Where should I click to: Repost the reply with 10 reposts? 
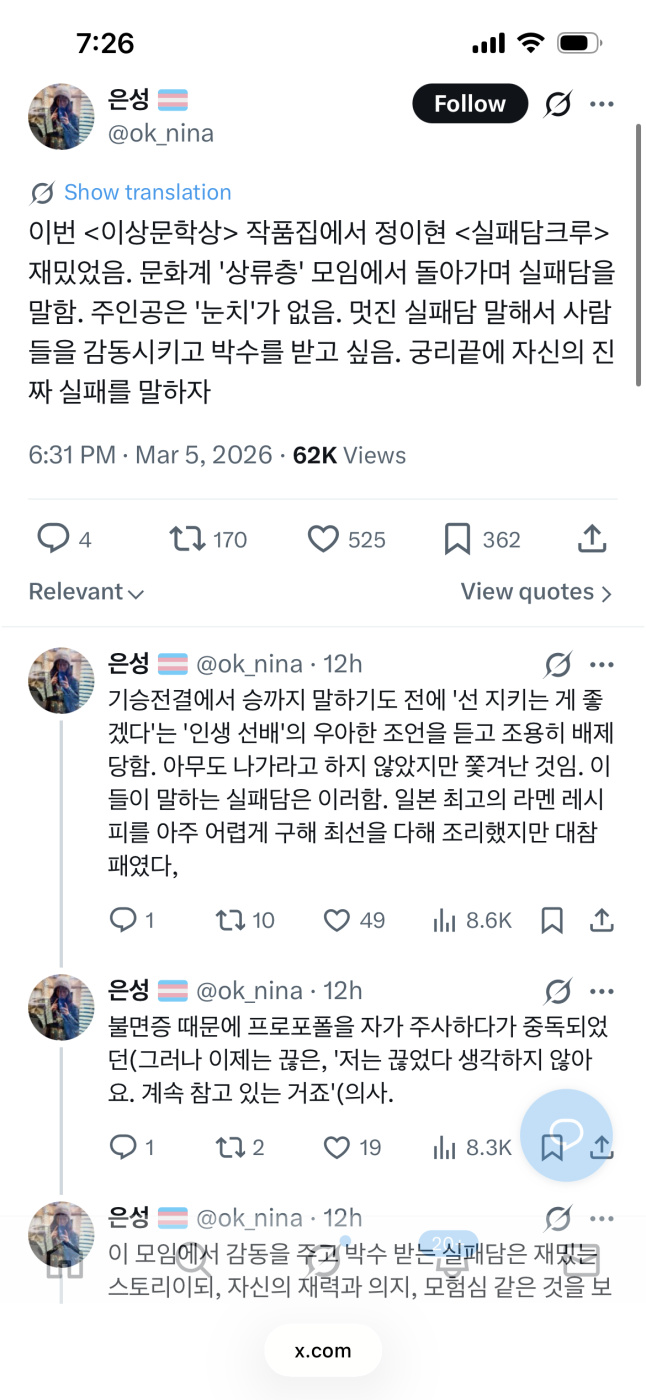[x=232, y=920]
